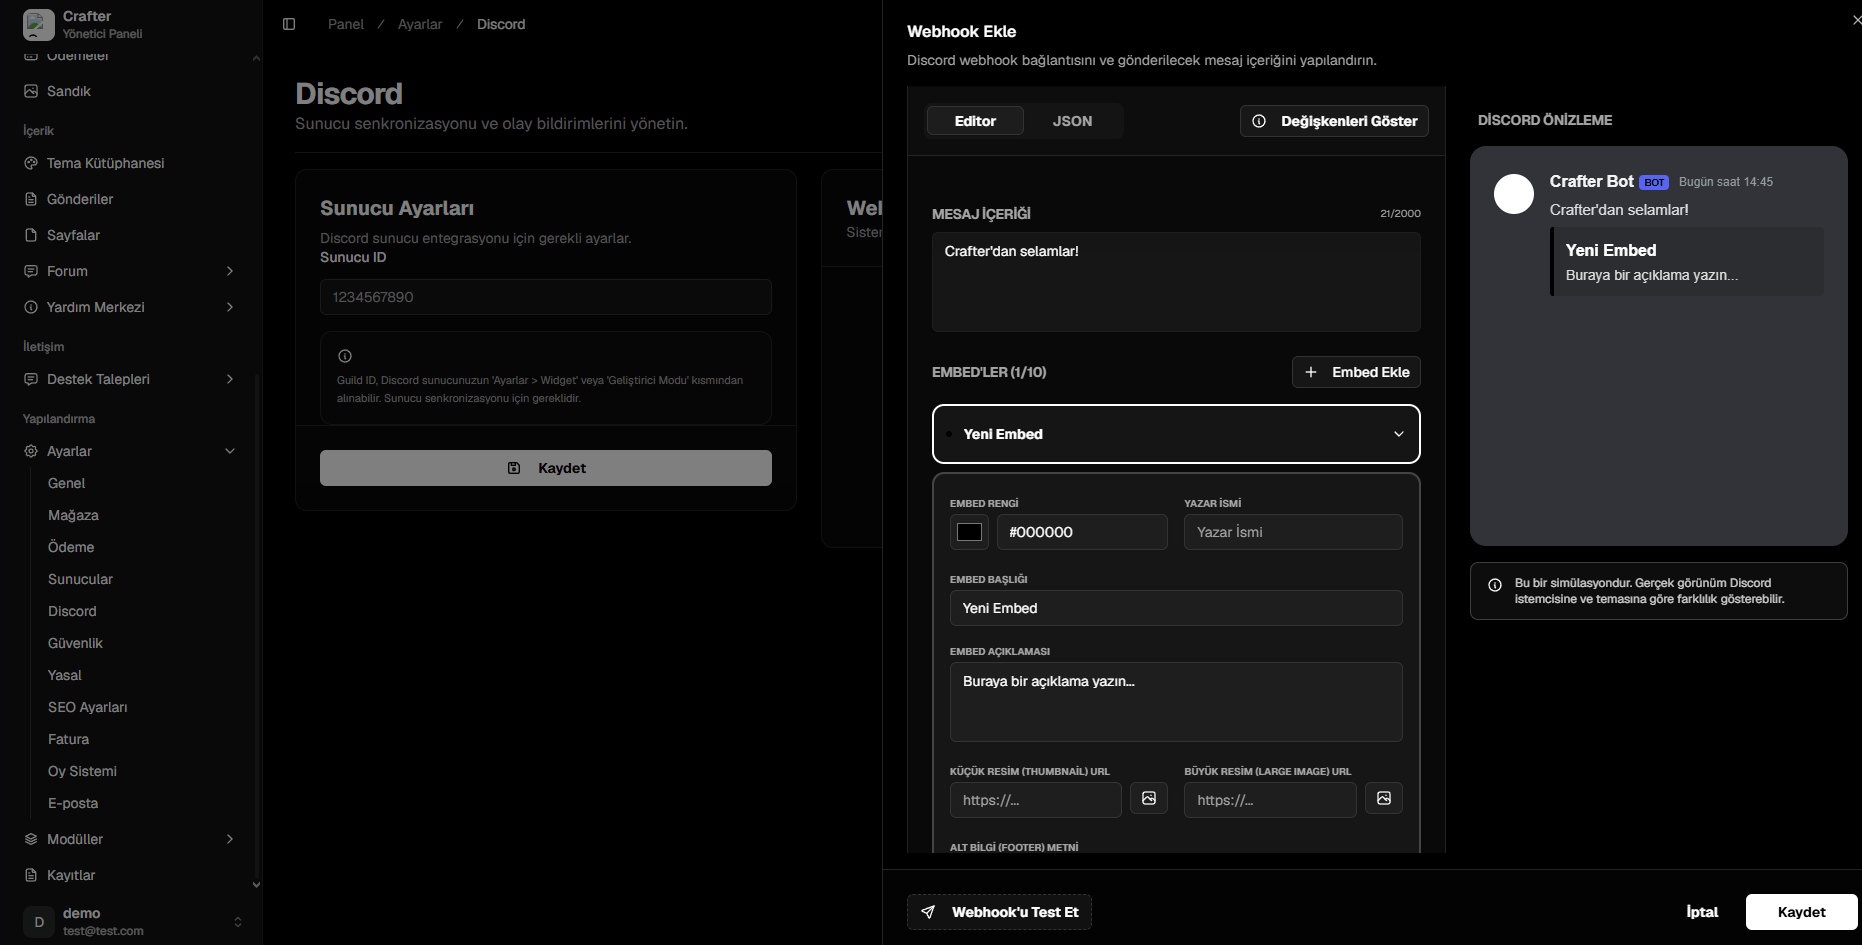Open E-posta settings page

coord(73,803)
